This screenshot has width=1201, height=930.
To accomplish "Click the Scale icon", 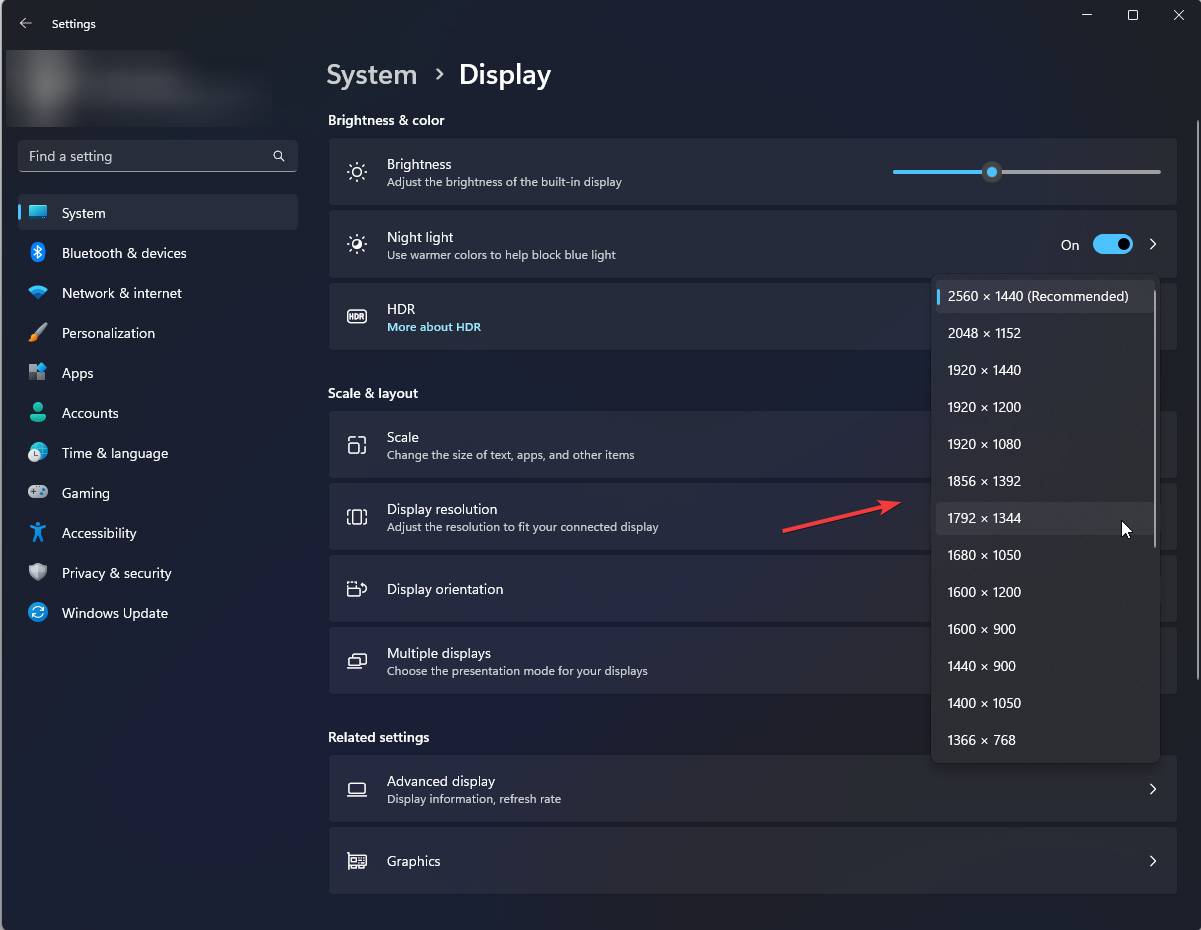I will click(x=357, y=445).
